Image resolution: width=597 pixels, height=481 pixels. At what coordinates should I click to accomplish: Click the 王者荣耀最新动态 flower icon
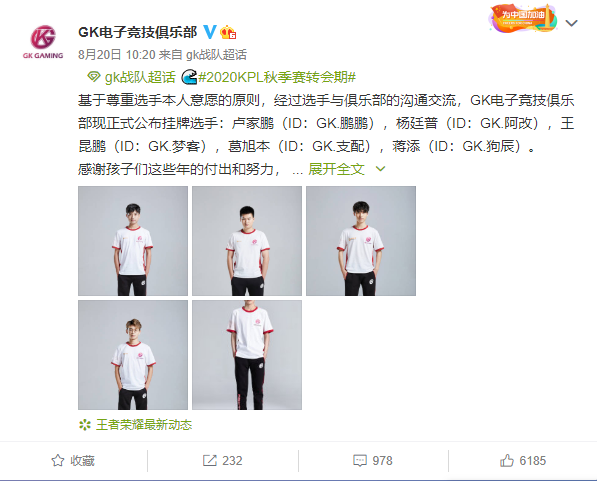coord(85,425)
